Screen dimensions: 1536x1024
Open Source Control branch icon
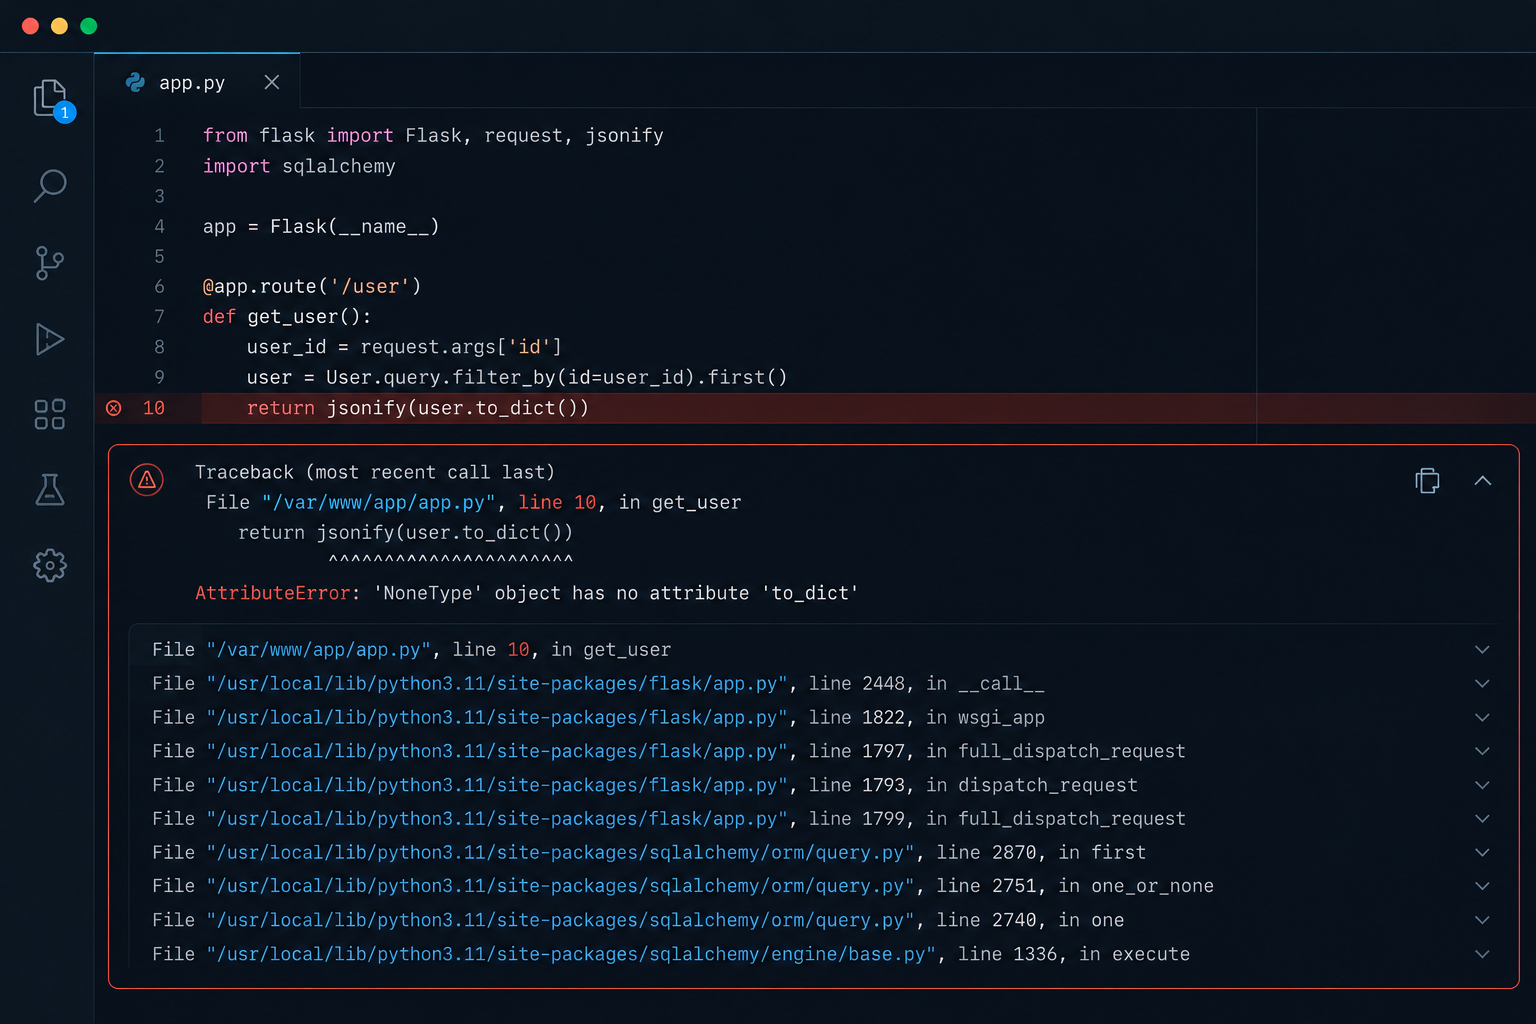pos(49,263)
